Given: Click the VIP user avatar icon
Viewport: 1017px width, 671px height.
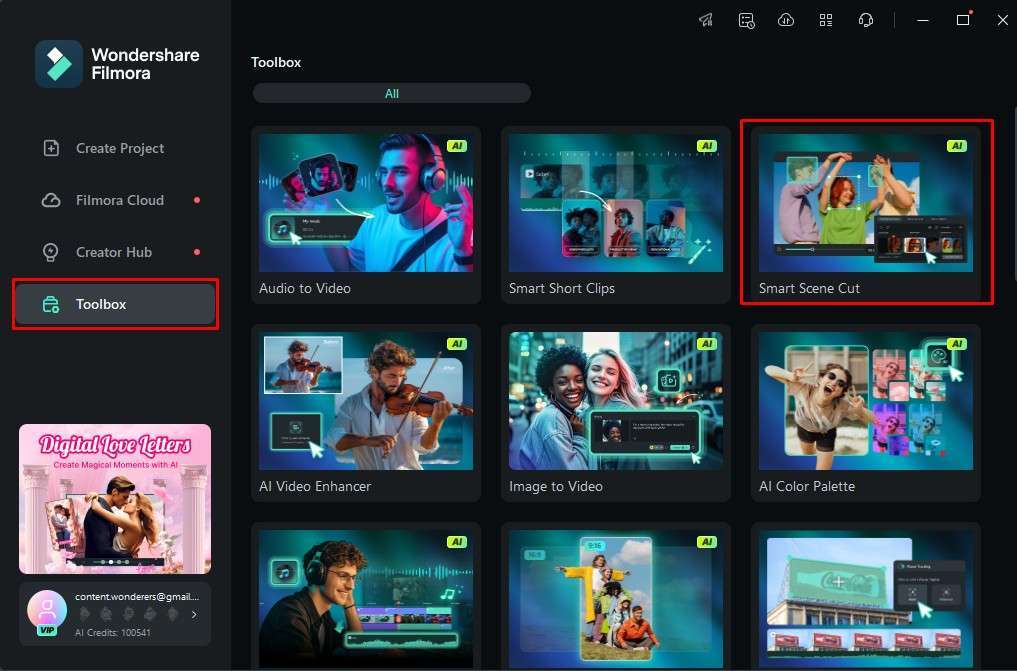Looking at the screenshot, I should 47,612.
